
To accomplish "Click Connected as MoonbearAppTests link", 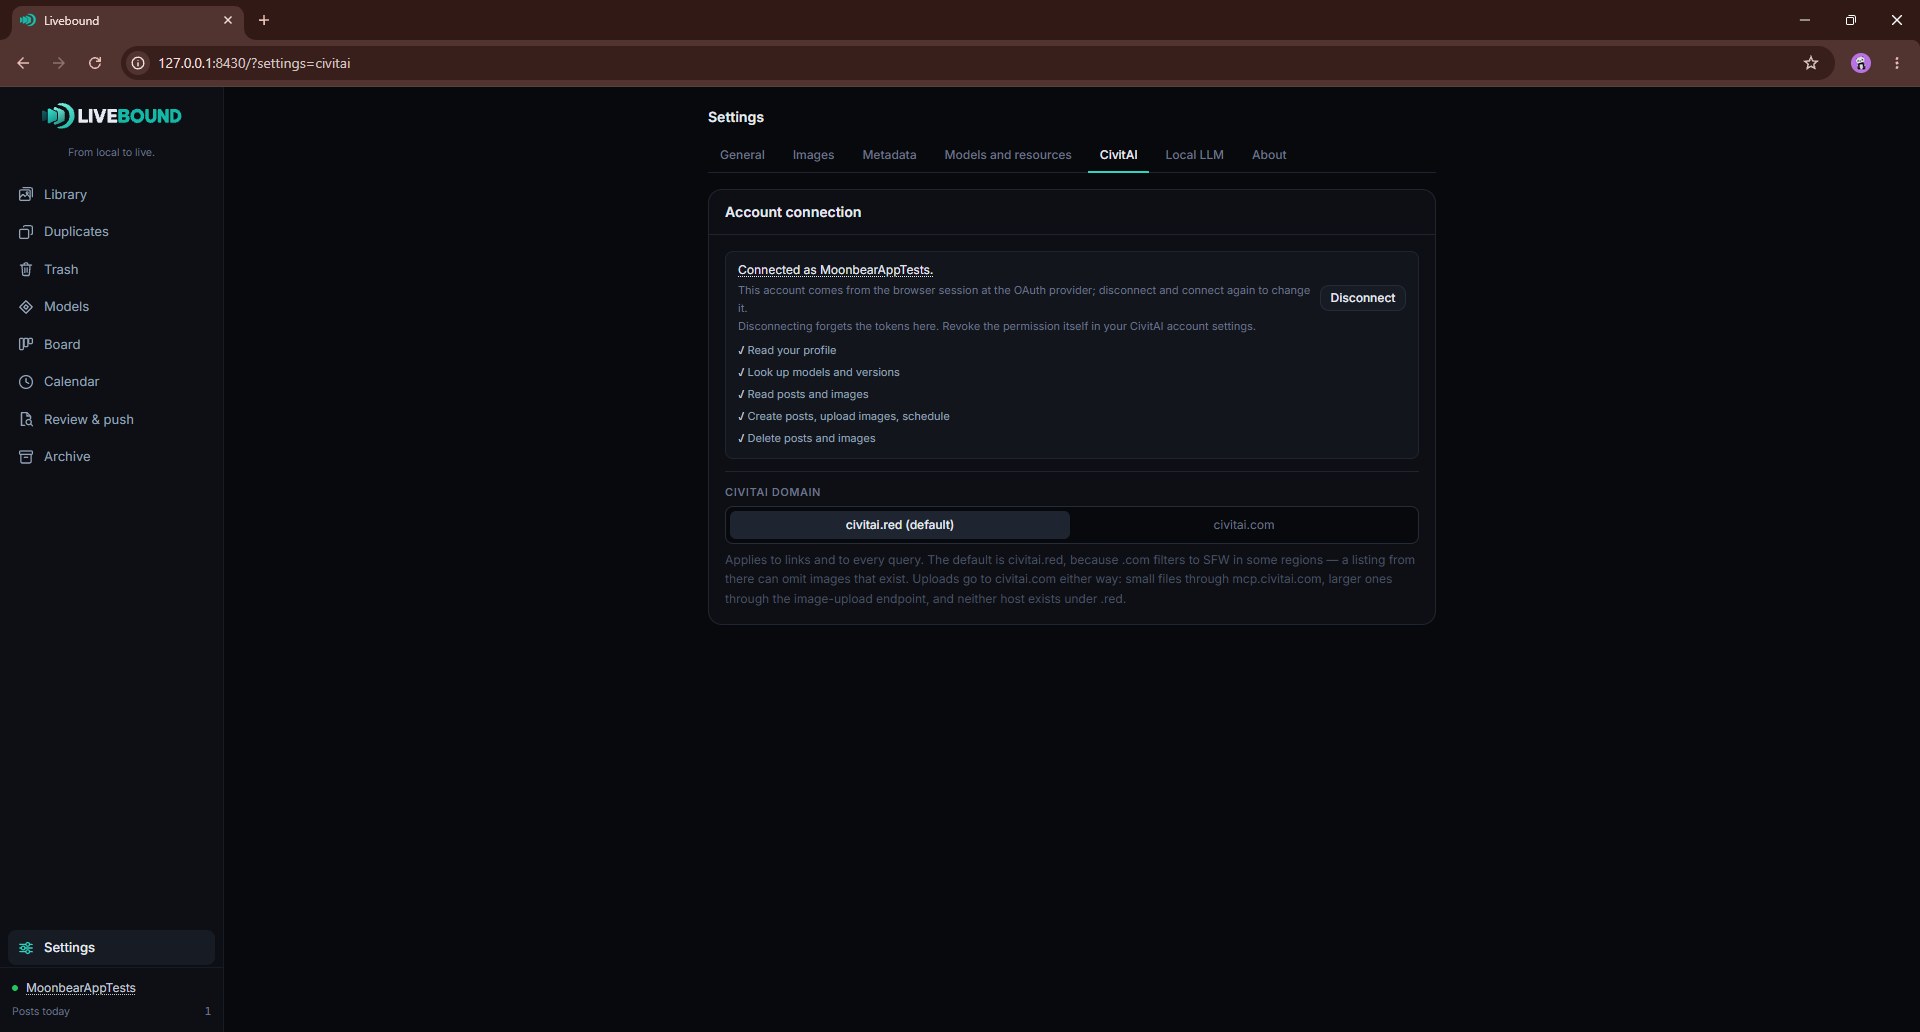I will click(x=835, y=270).
